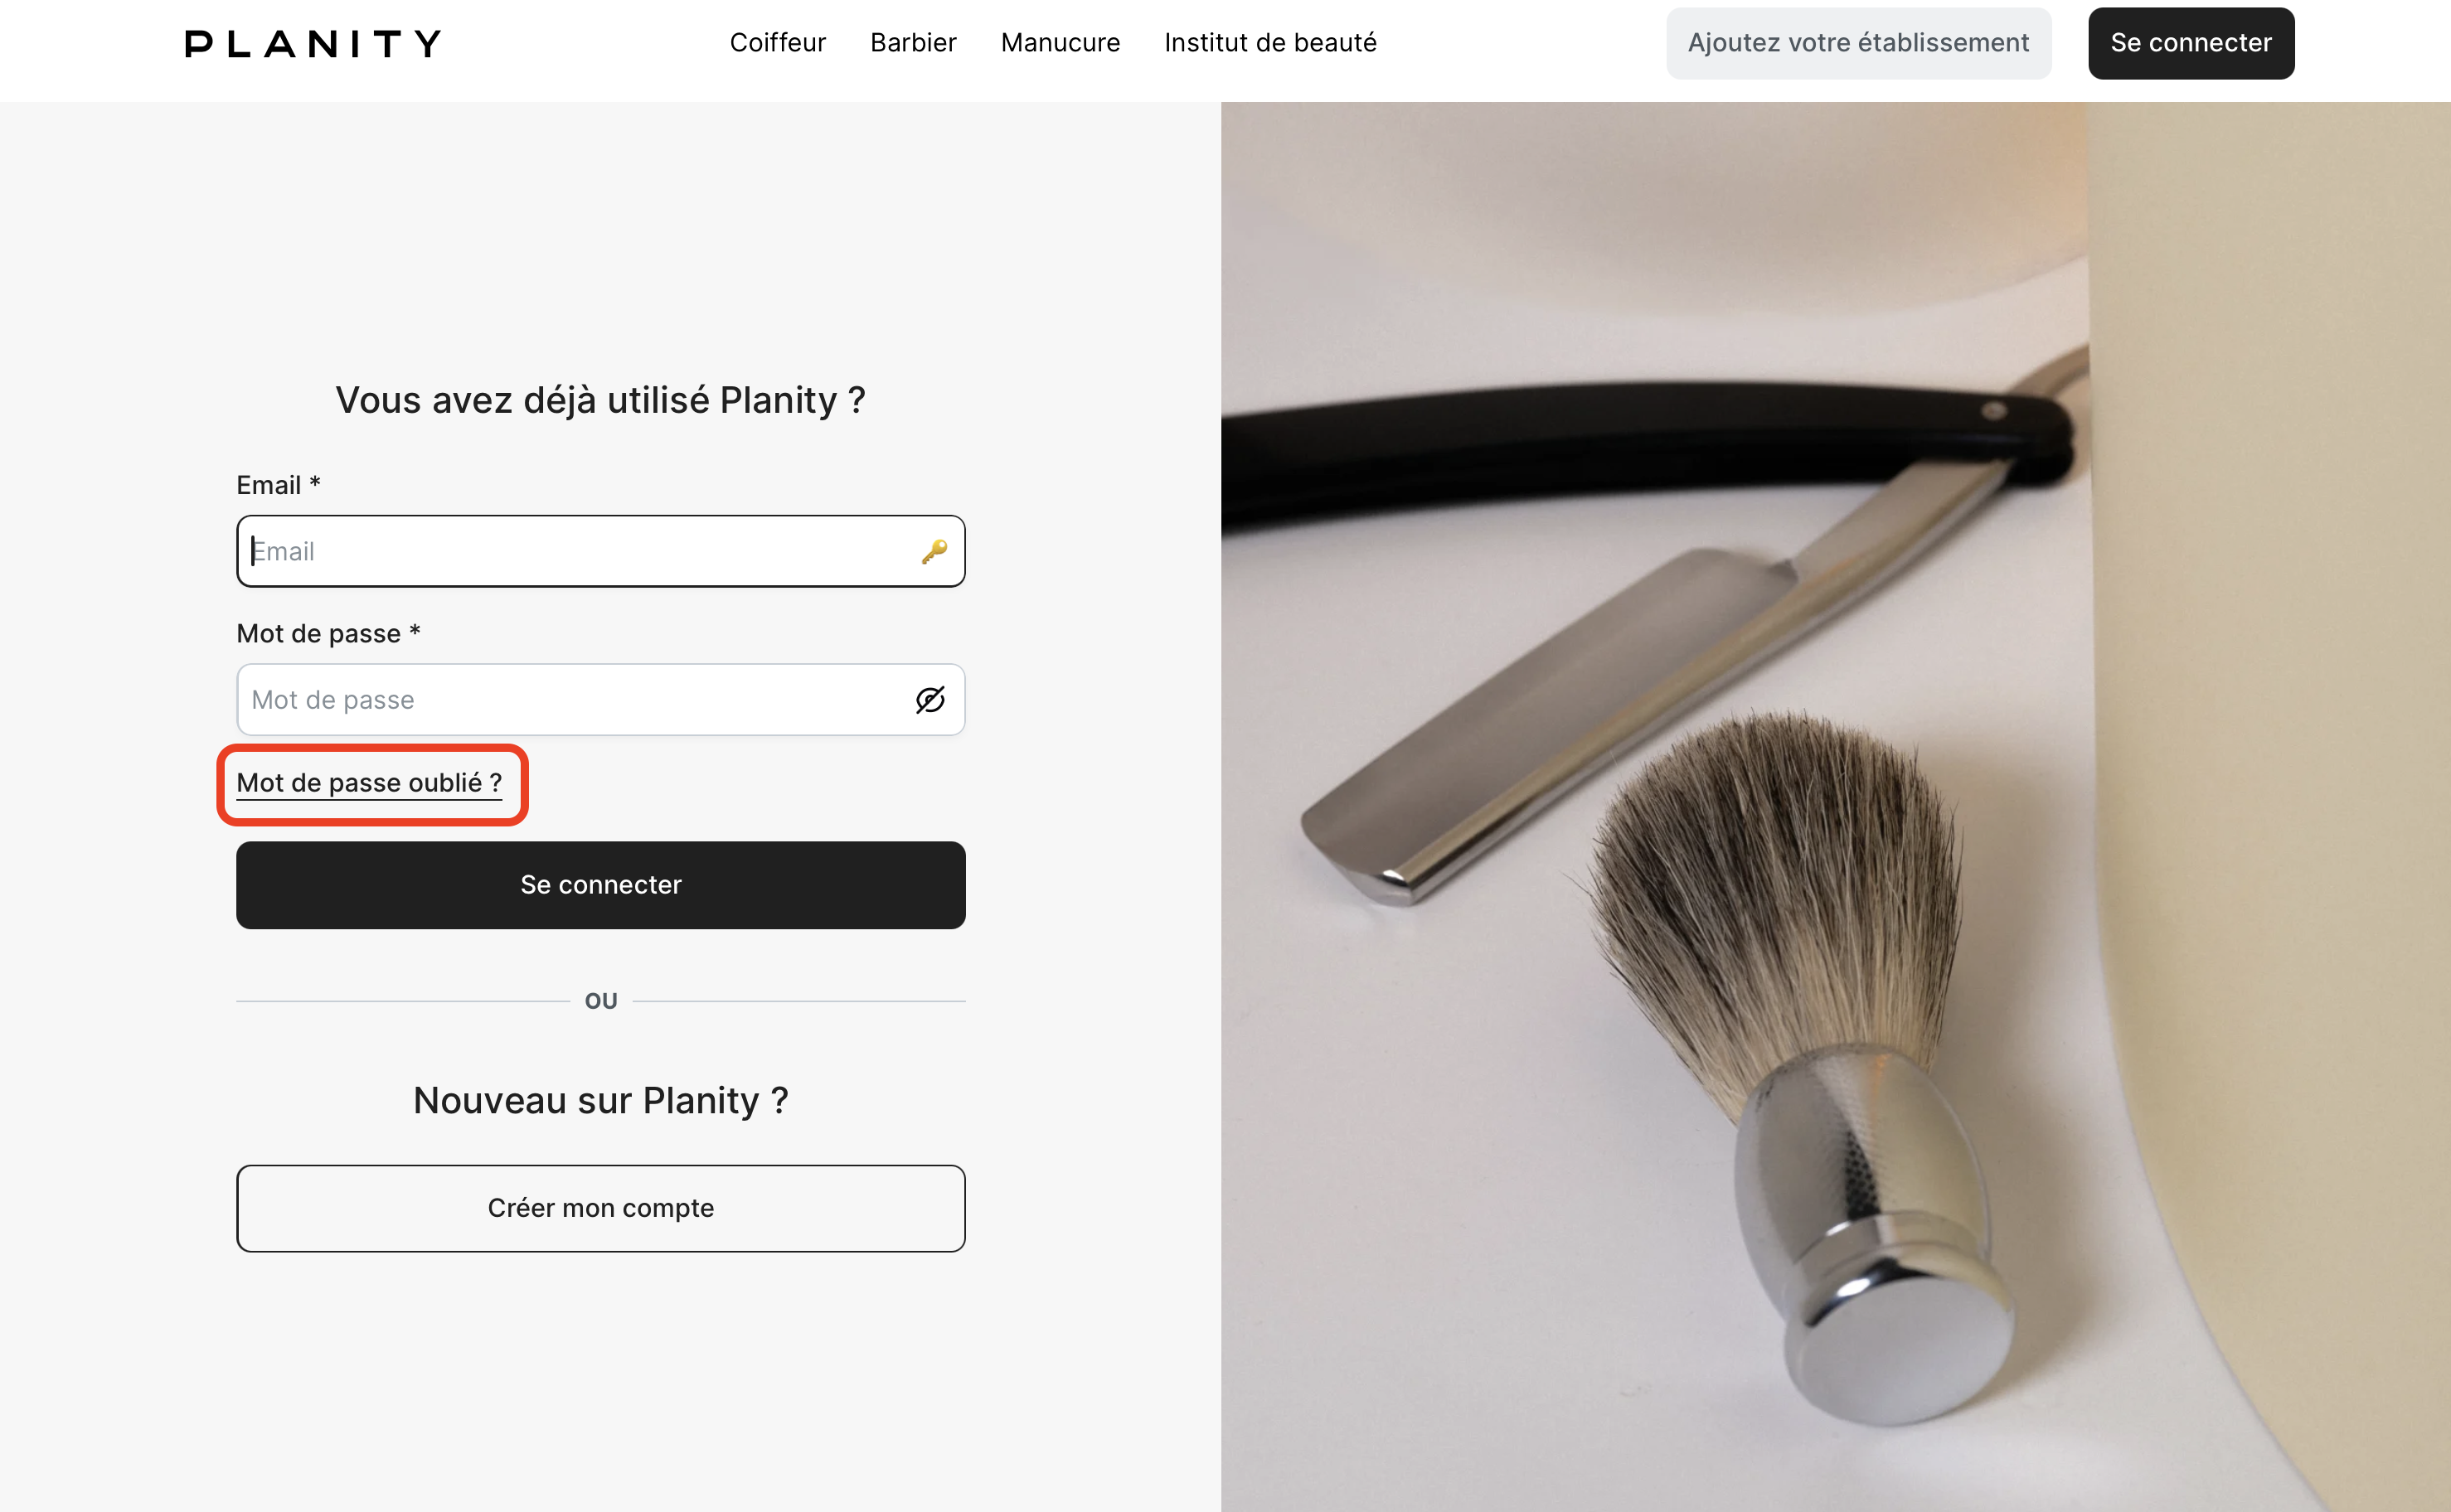Click the Vous avez déjà utilisé Planity heading
2451x1512 pixels.
point(600,400)
